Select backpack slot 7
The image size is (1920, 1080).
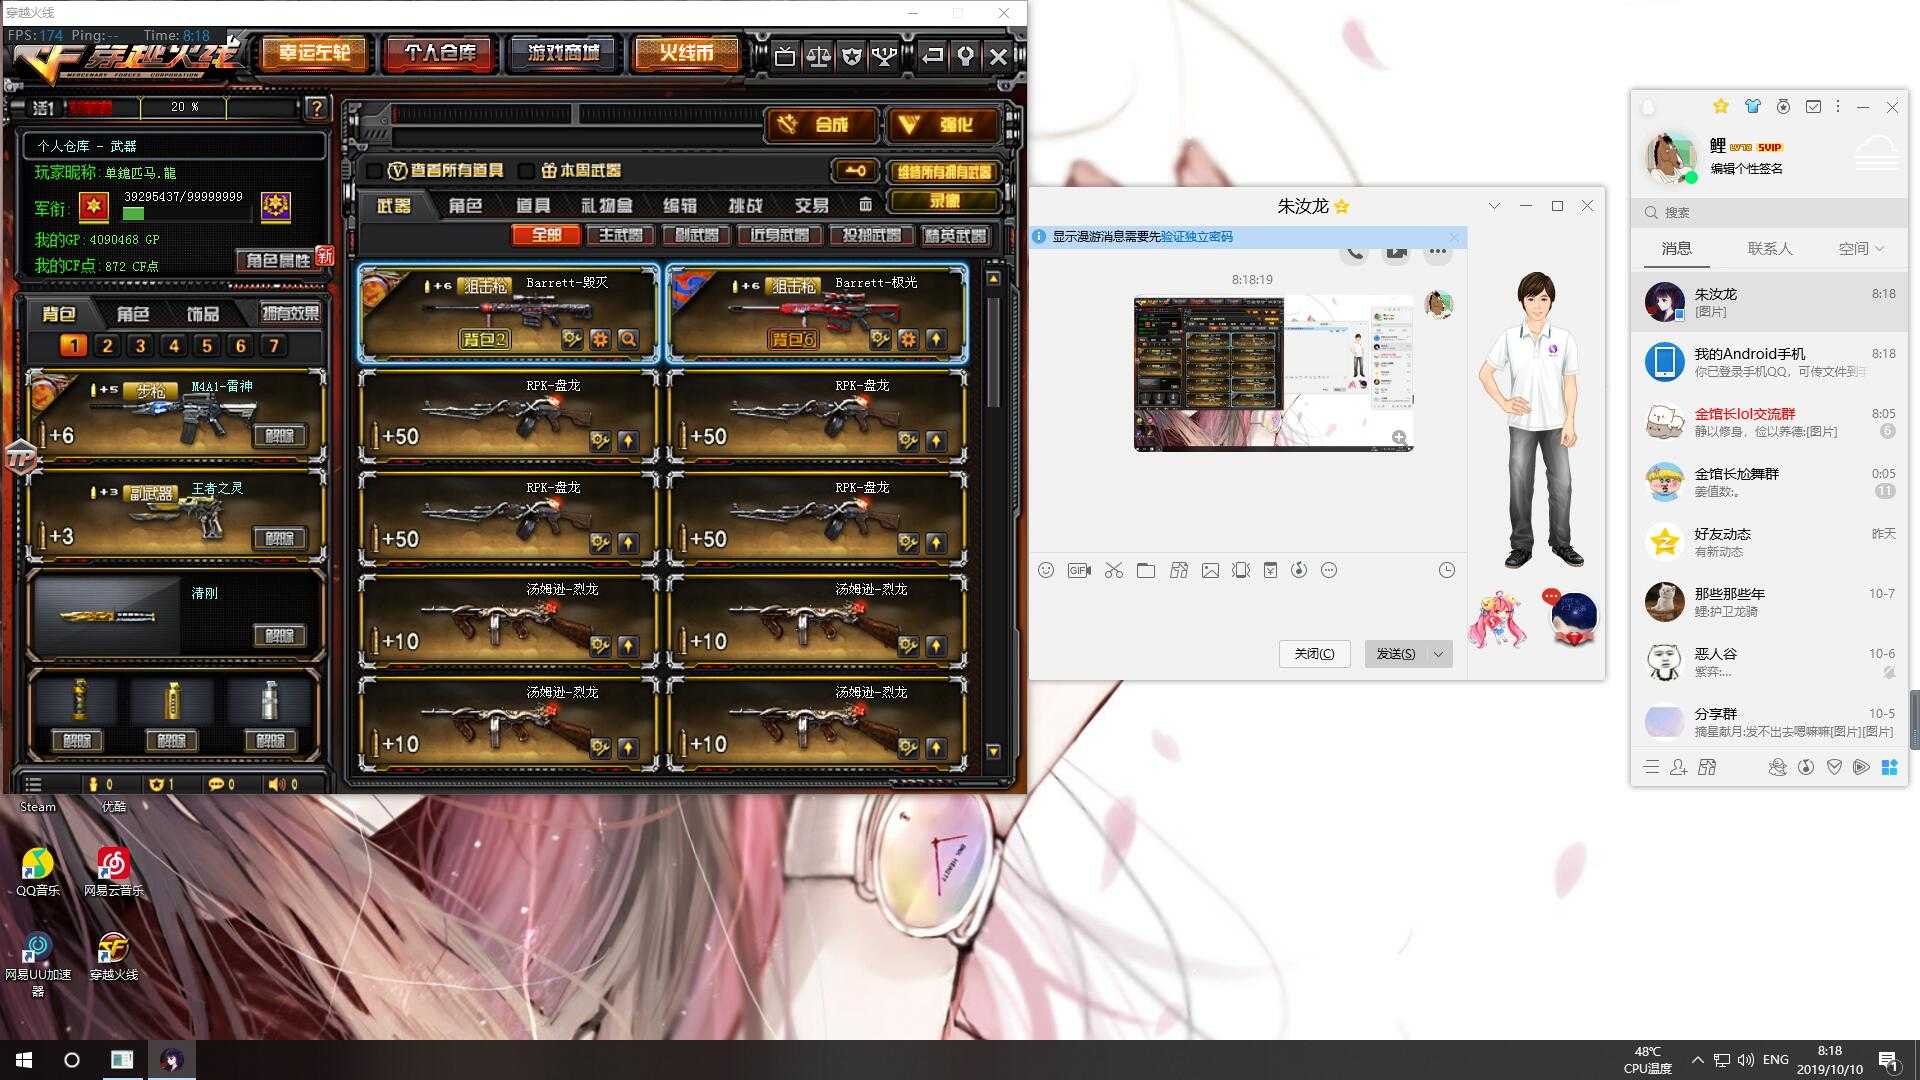273,346
